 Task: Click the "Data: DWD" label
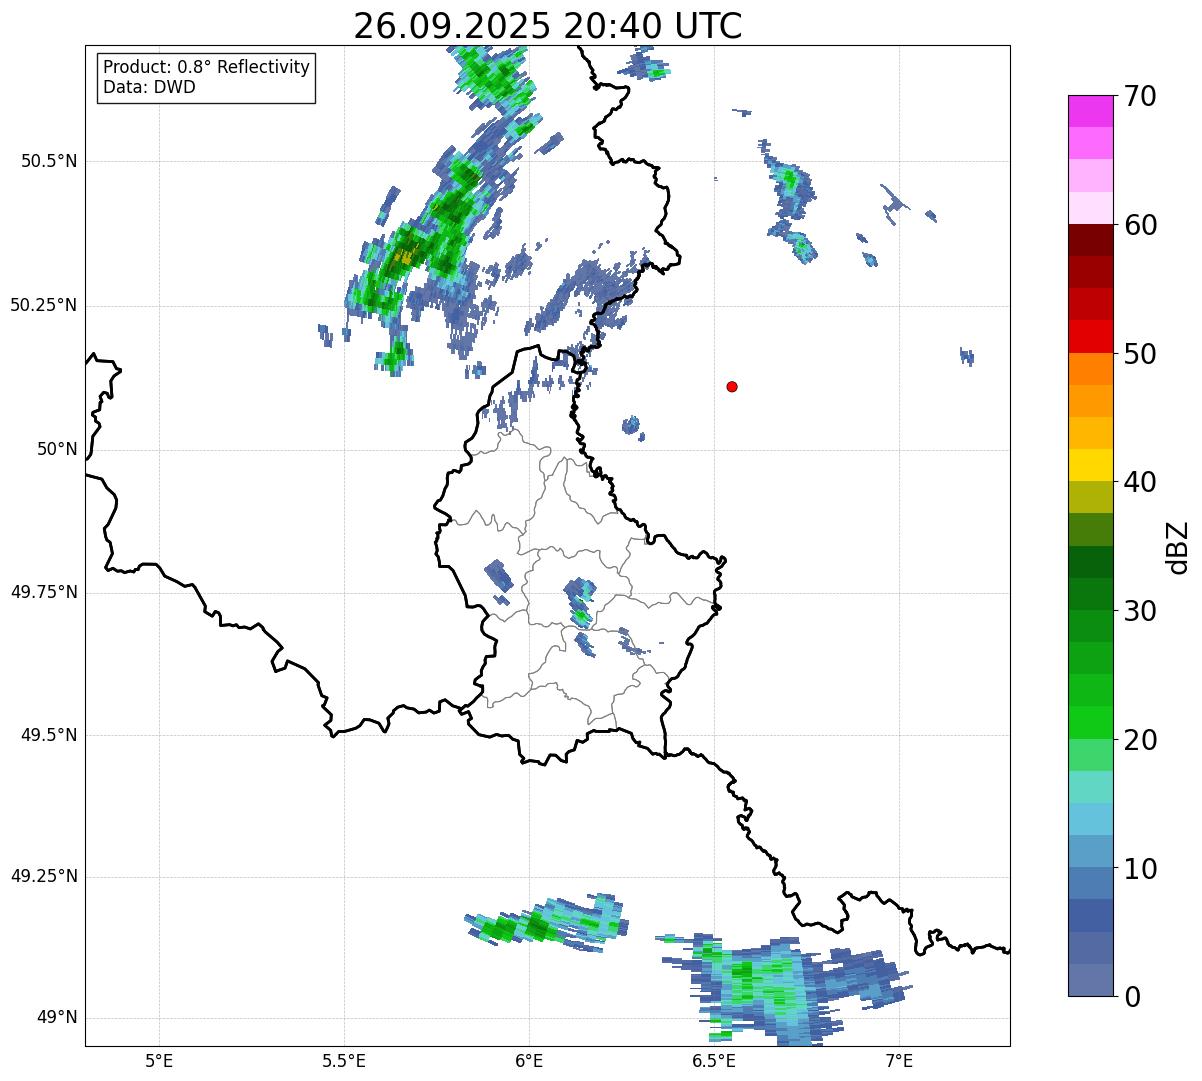pos(149,87)
